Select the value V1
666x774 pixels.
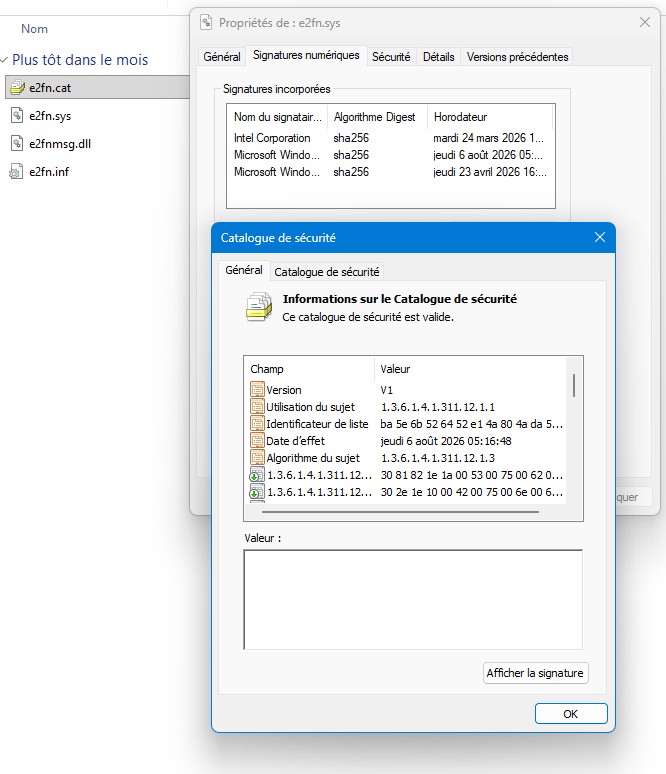click(387, 390)
